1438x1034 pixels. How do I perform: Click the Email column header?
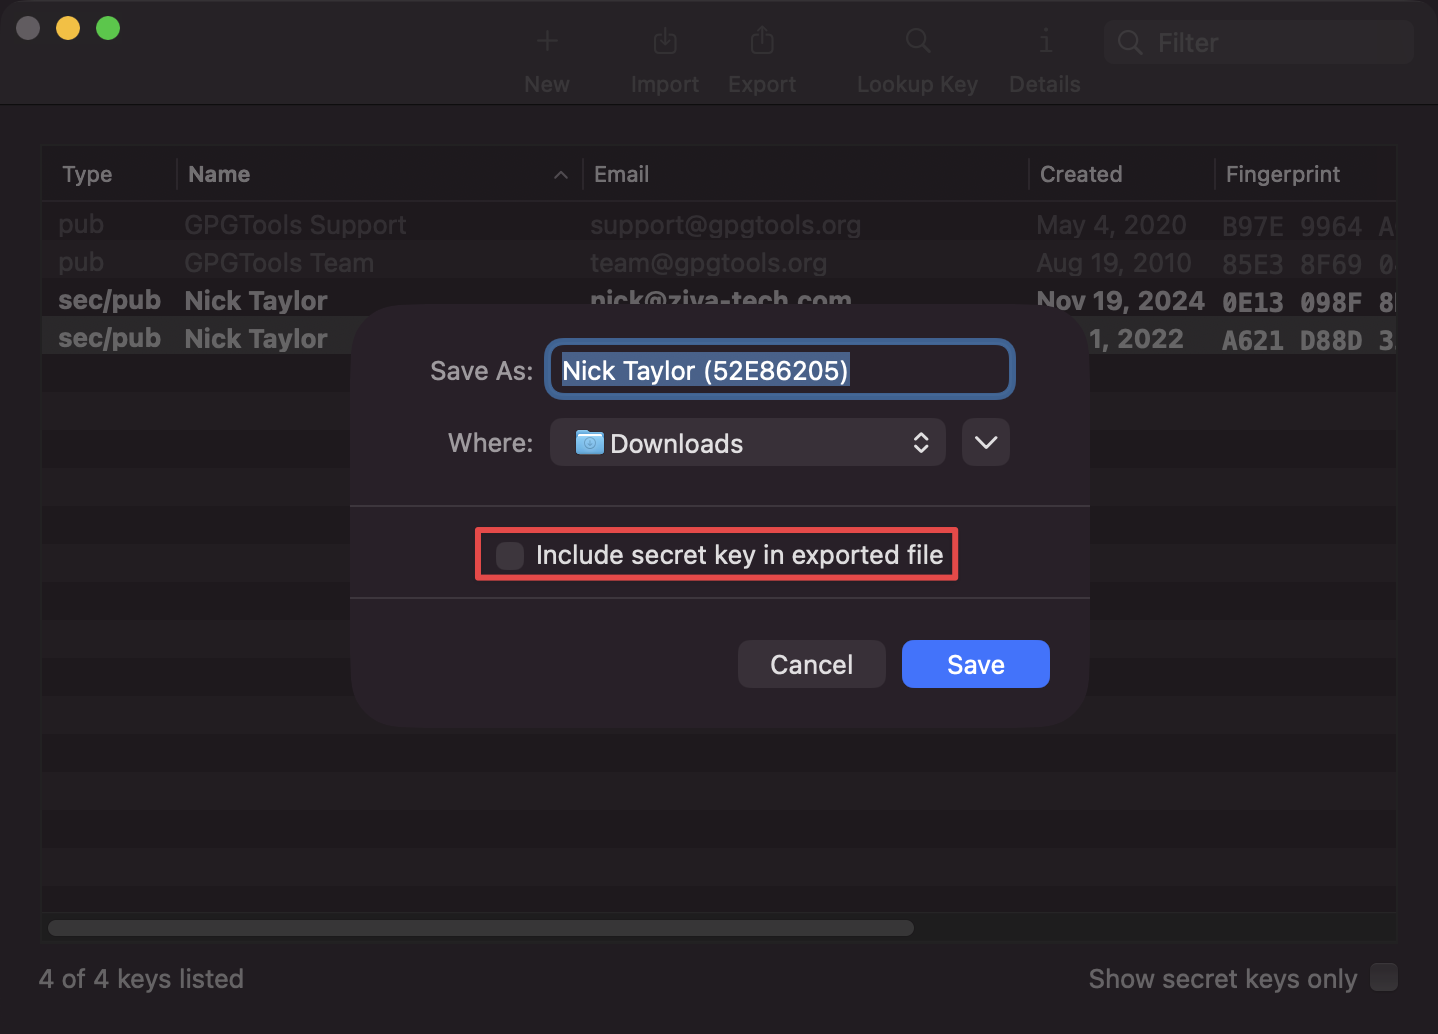[x=622, y=174]
